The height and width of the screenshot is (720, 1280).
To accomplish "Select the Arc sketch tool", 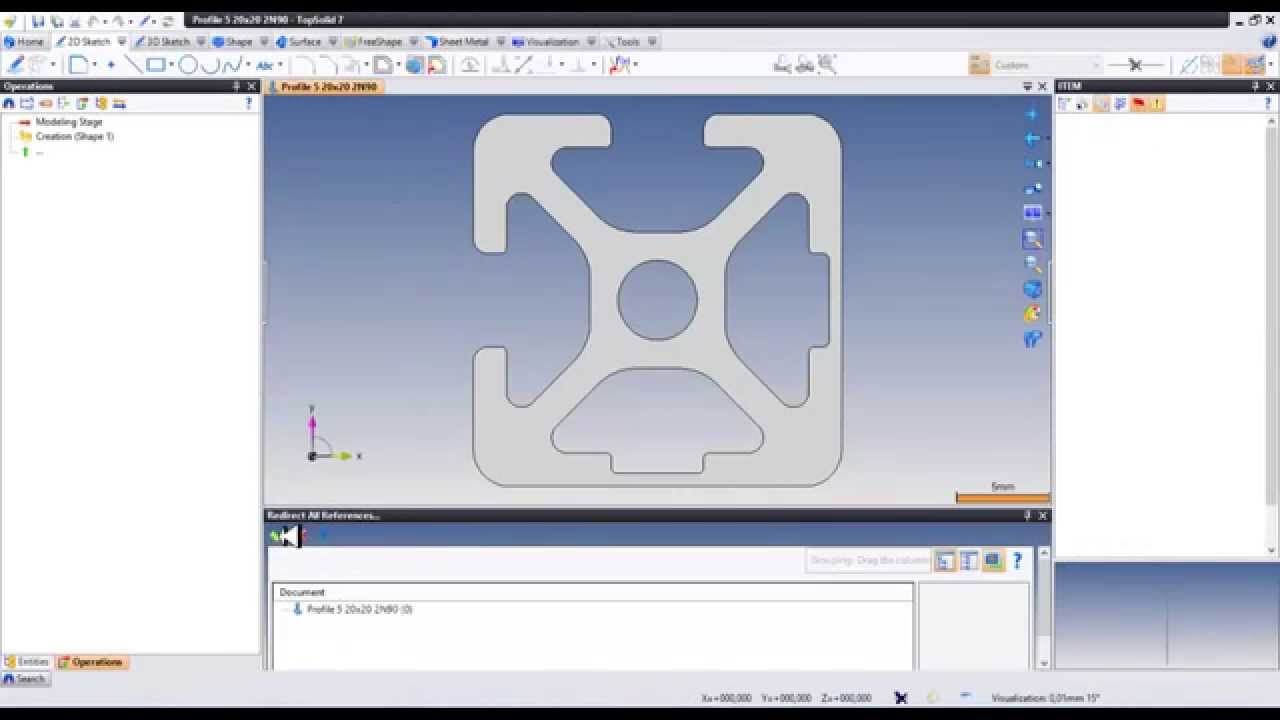I will [x=210, y=65].
